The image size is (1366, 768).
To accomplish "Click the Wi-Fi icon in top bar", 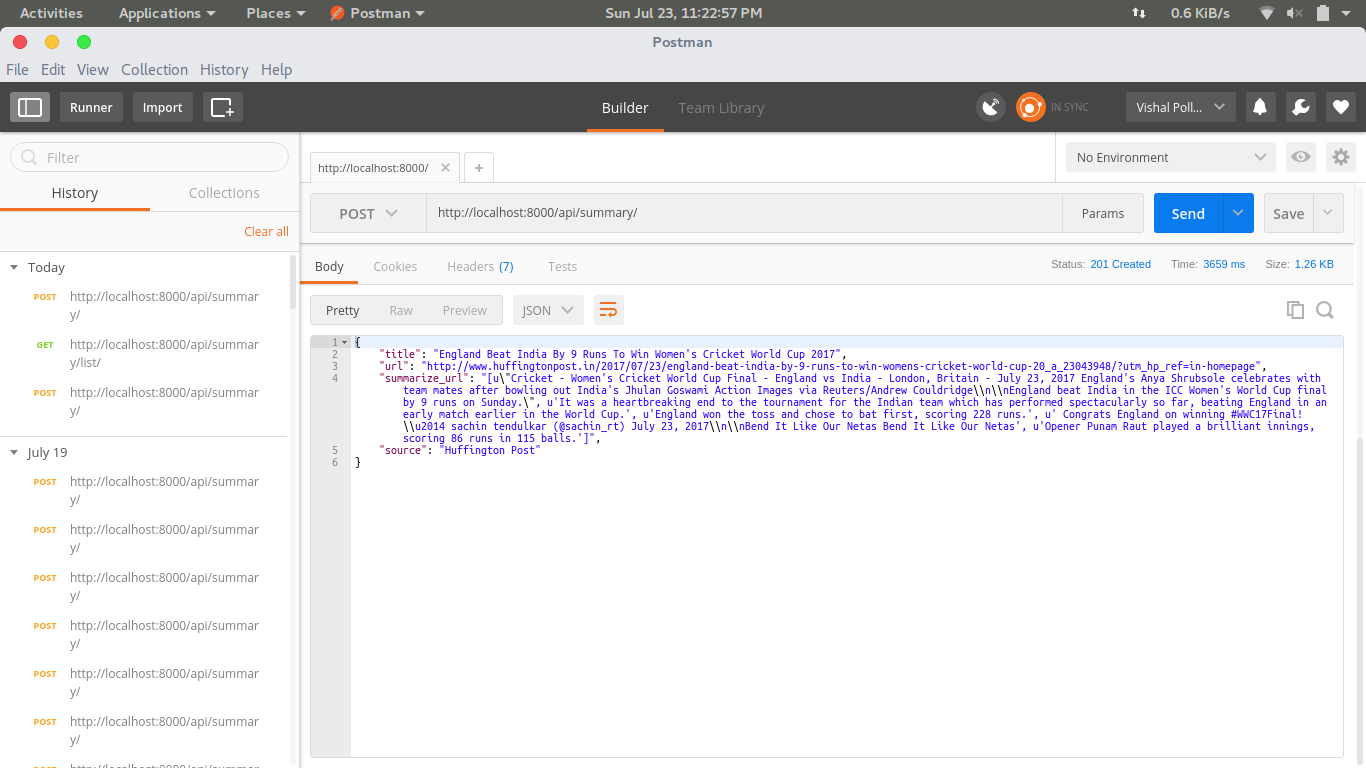I will [x=1267, y=13].
